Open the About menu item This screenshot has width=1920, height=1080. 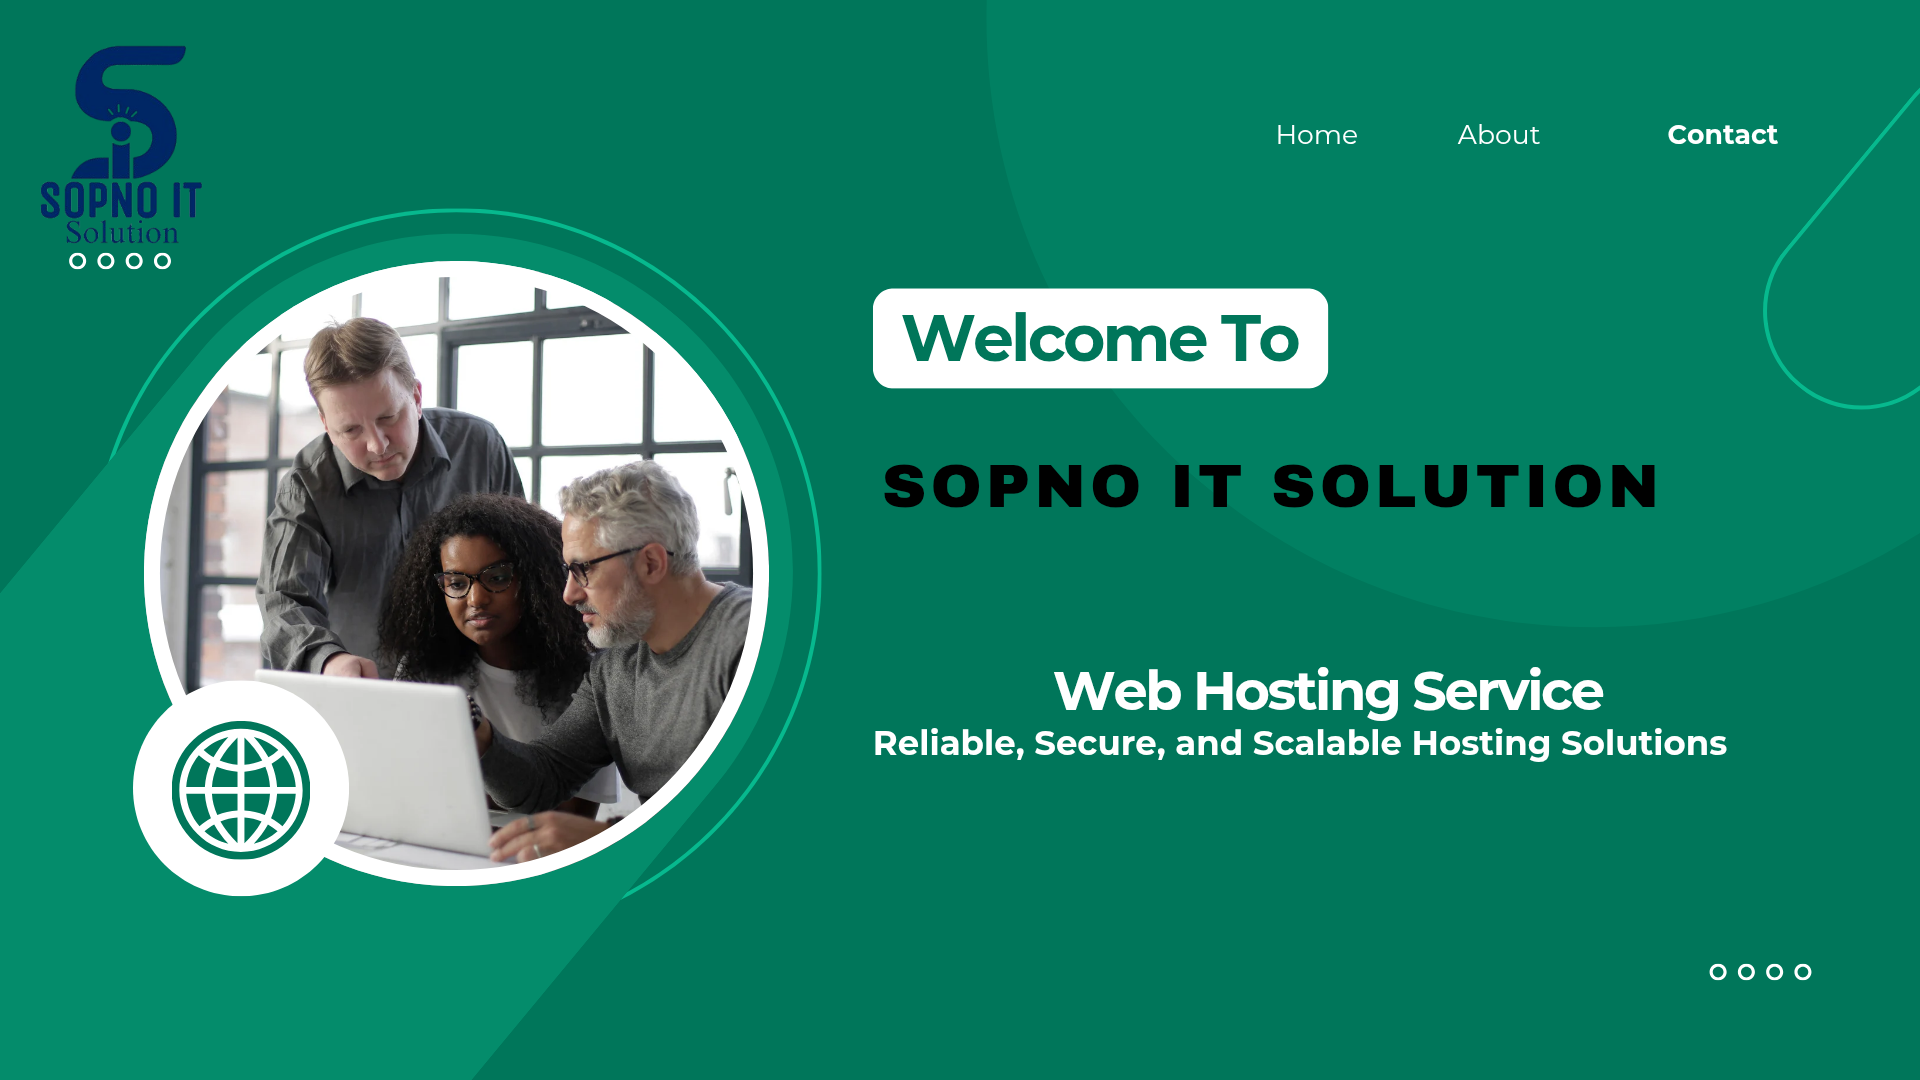pos(1498,135)
